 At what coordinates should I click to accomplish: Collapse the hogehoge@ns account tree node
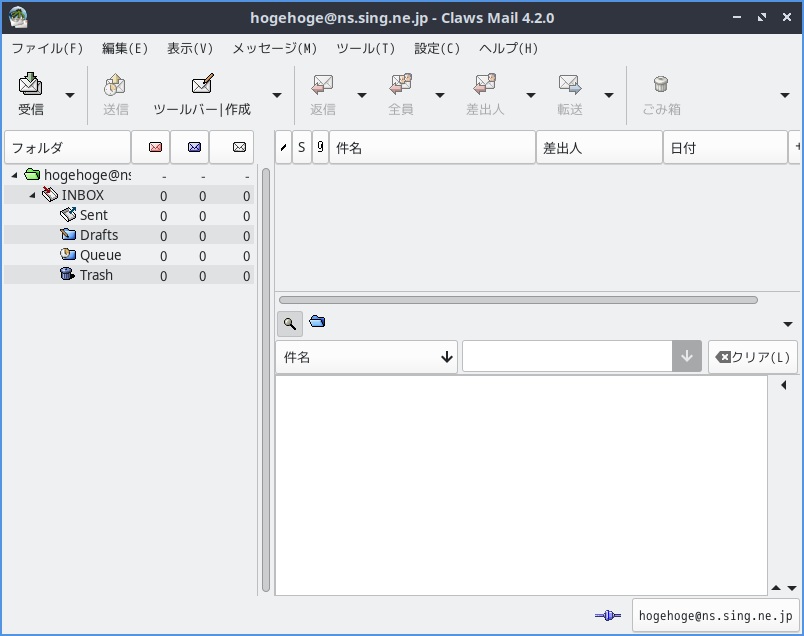click(14, 175)
